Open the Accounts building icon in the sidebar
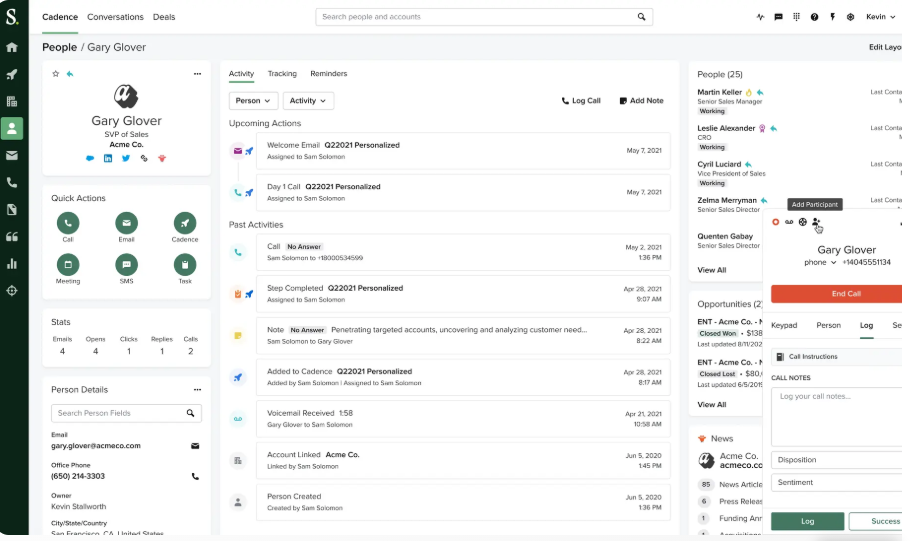This screenshot has width=915, height=541. 12,102
